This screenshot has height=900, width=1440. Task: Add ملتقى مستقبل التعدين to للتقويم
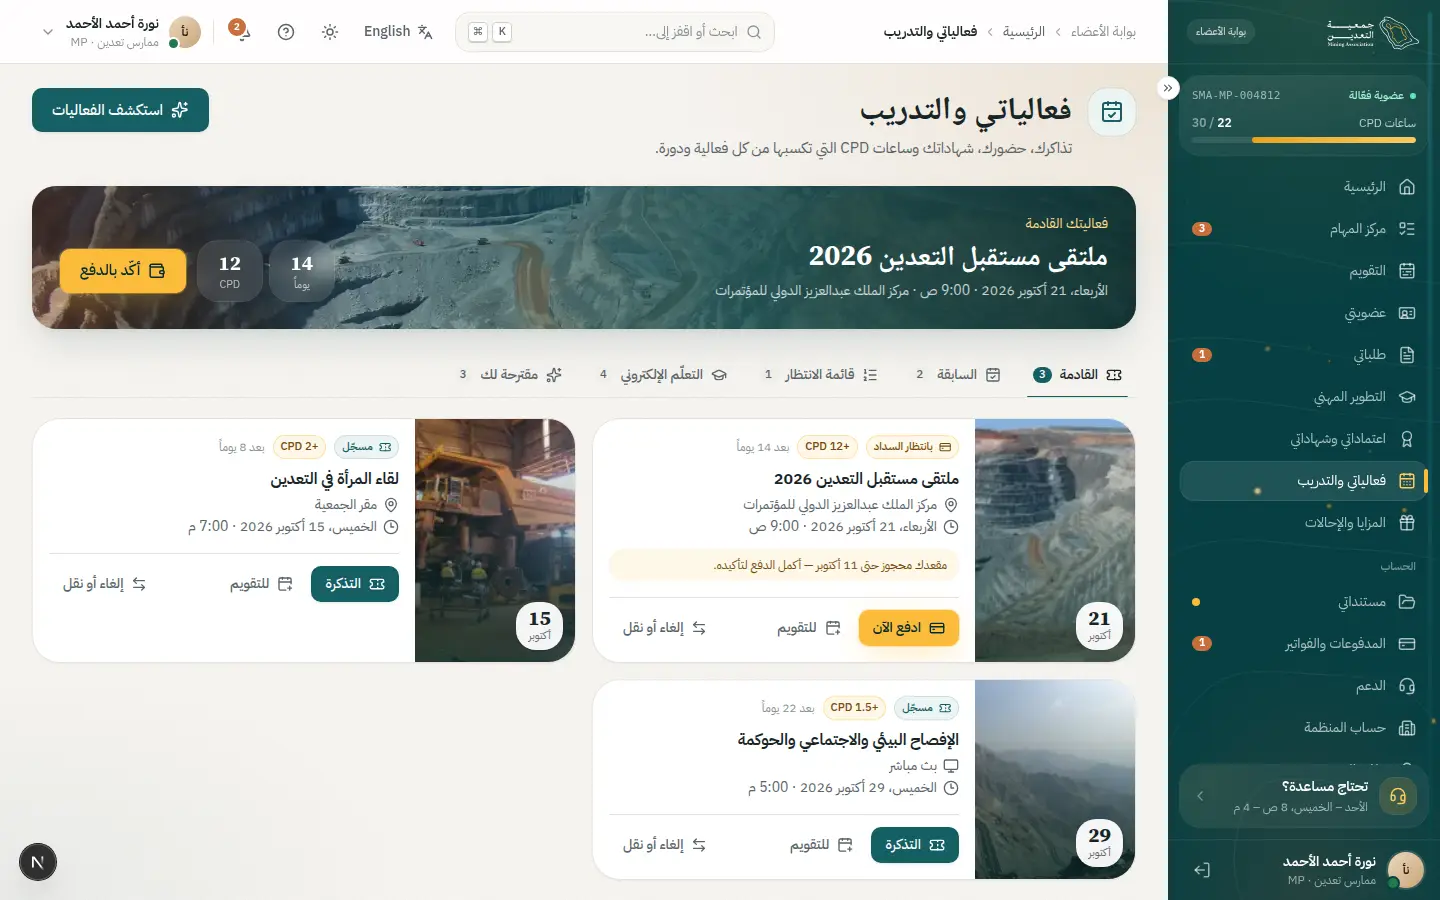808,628
